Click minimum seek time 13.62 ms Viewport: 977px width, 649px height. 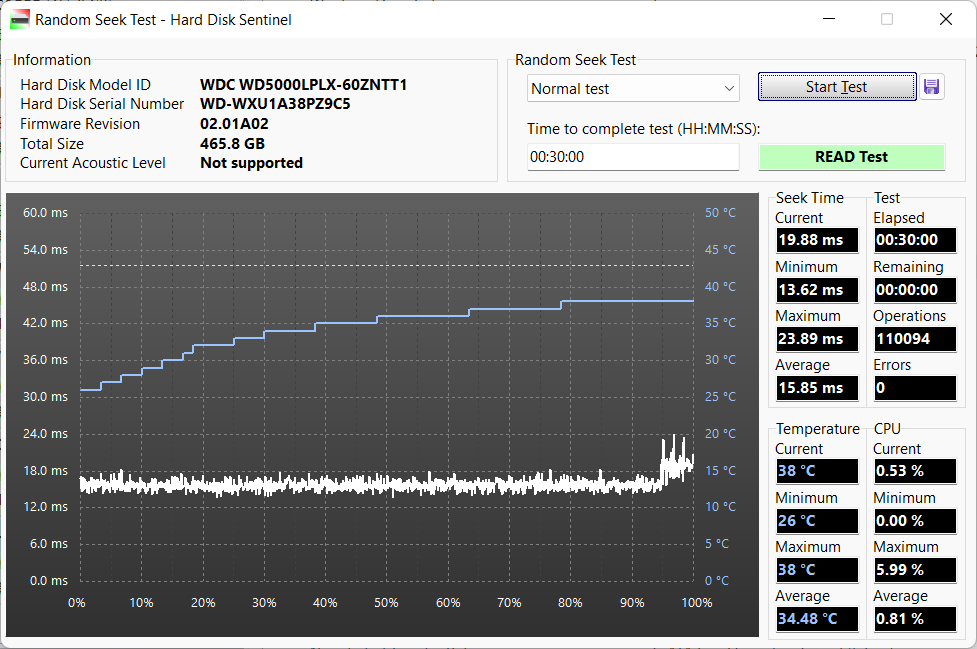click(817, 290)
